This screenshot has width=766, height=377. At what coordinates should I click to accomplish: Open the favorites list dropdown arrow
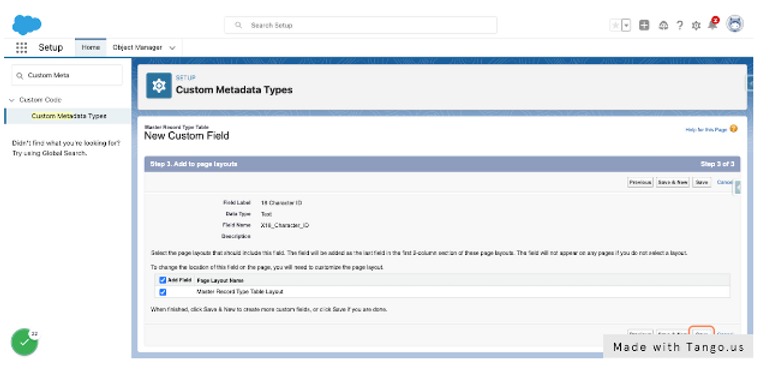(626, 25)
